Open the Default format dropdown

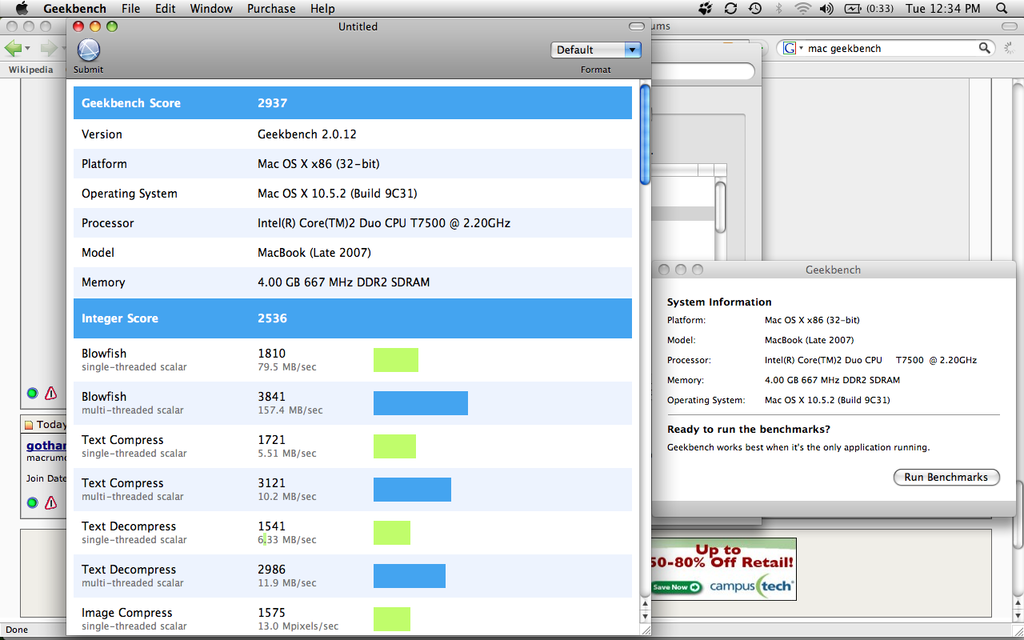(596, 50)
